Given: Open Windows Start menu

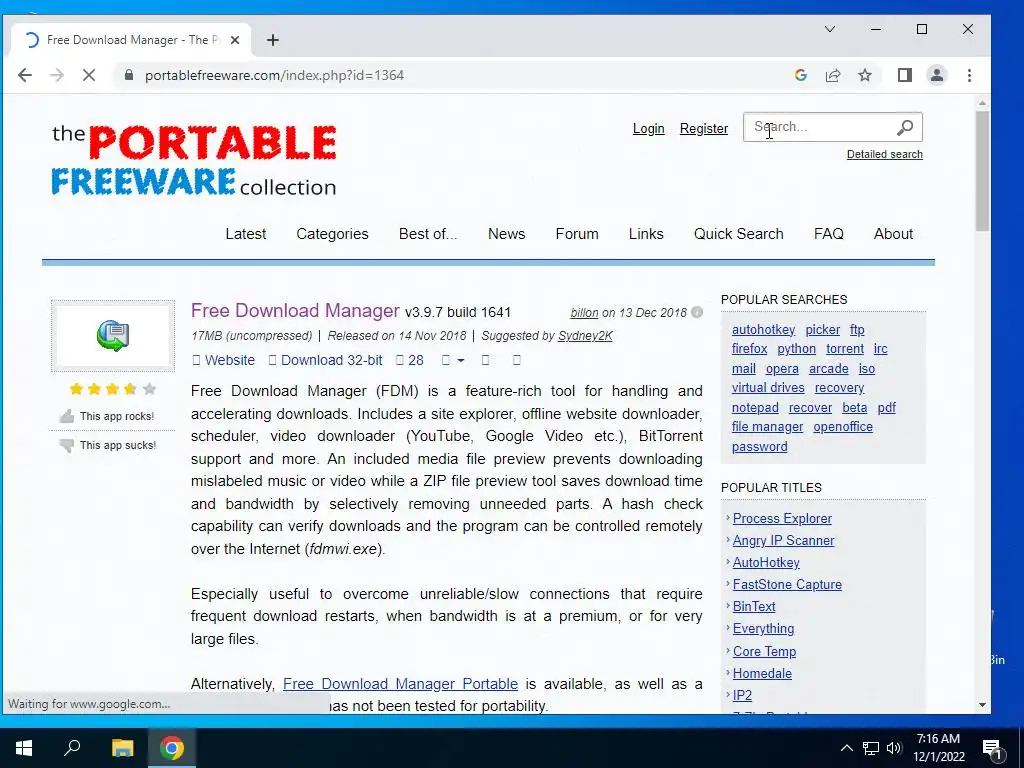Looking at the screenshot, I should [24, 748].
